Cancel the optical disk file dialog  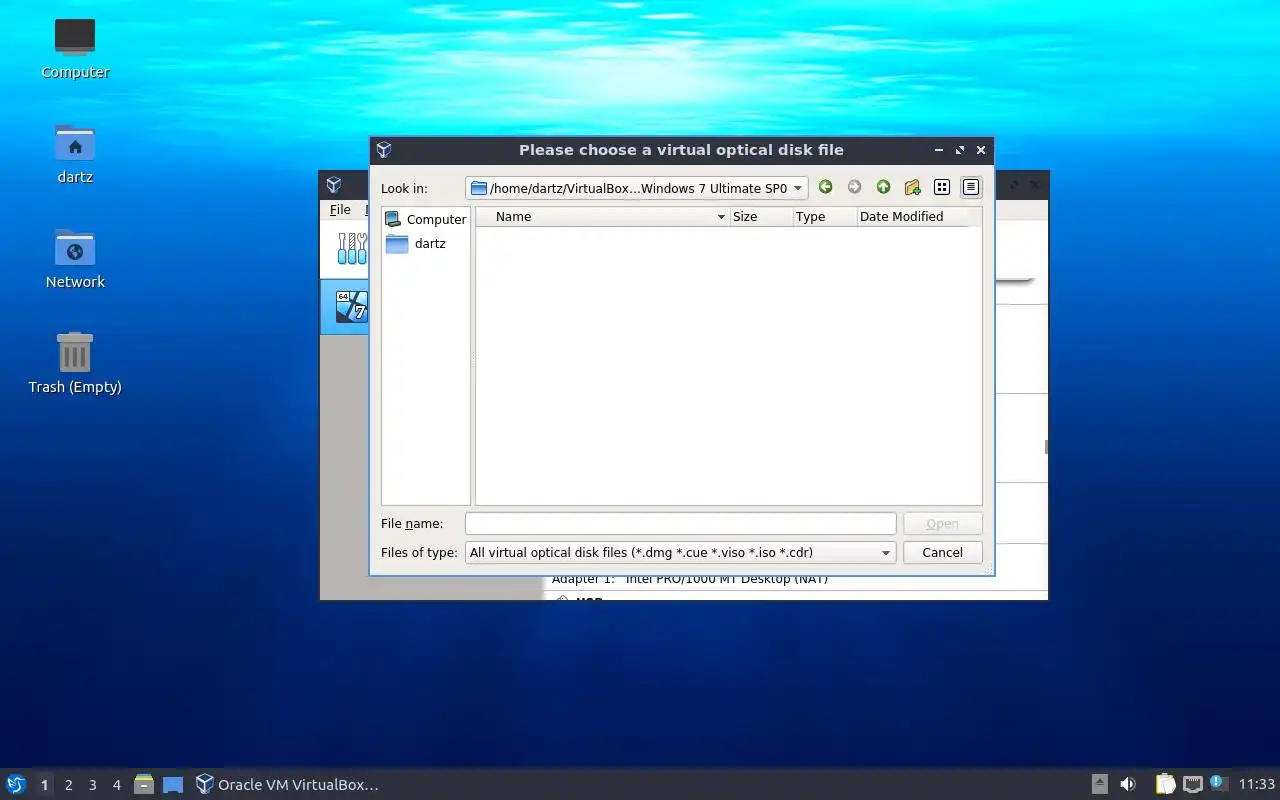coord(942,552)
